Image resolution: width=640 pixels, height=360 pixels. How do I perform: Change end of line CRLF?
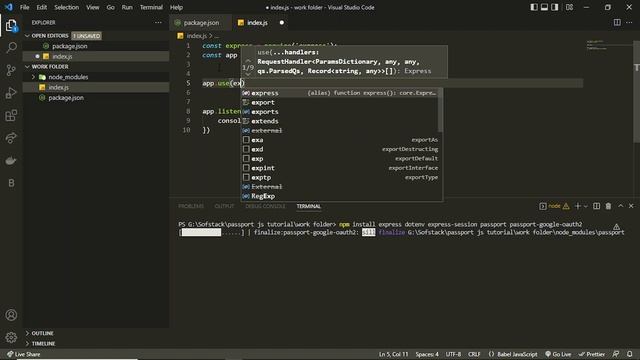coord(474,354)
